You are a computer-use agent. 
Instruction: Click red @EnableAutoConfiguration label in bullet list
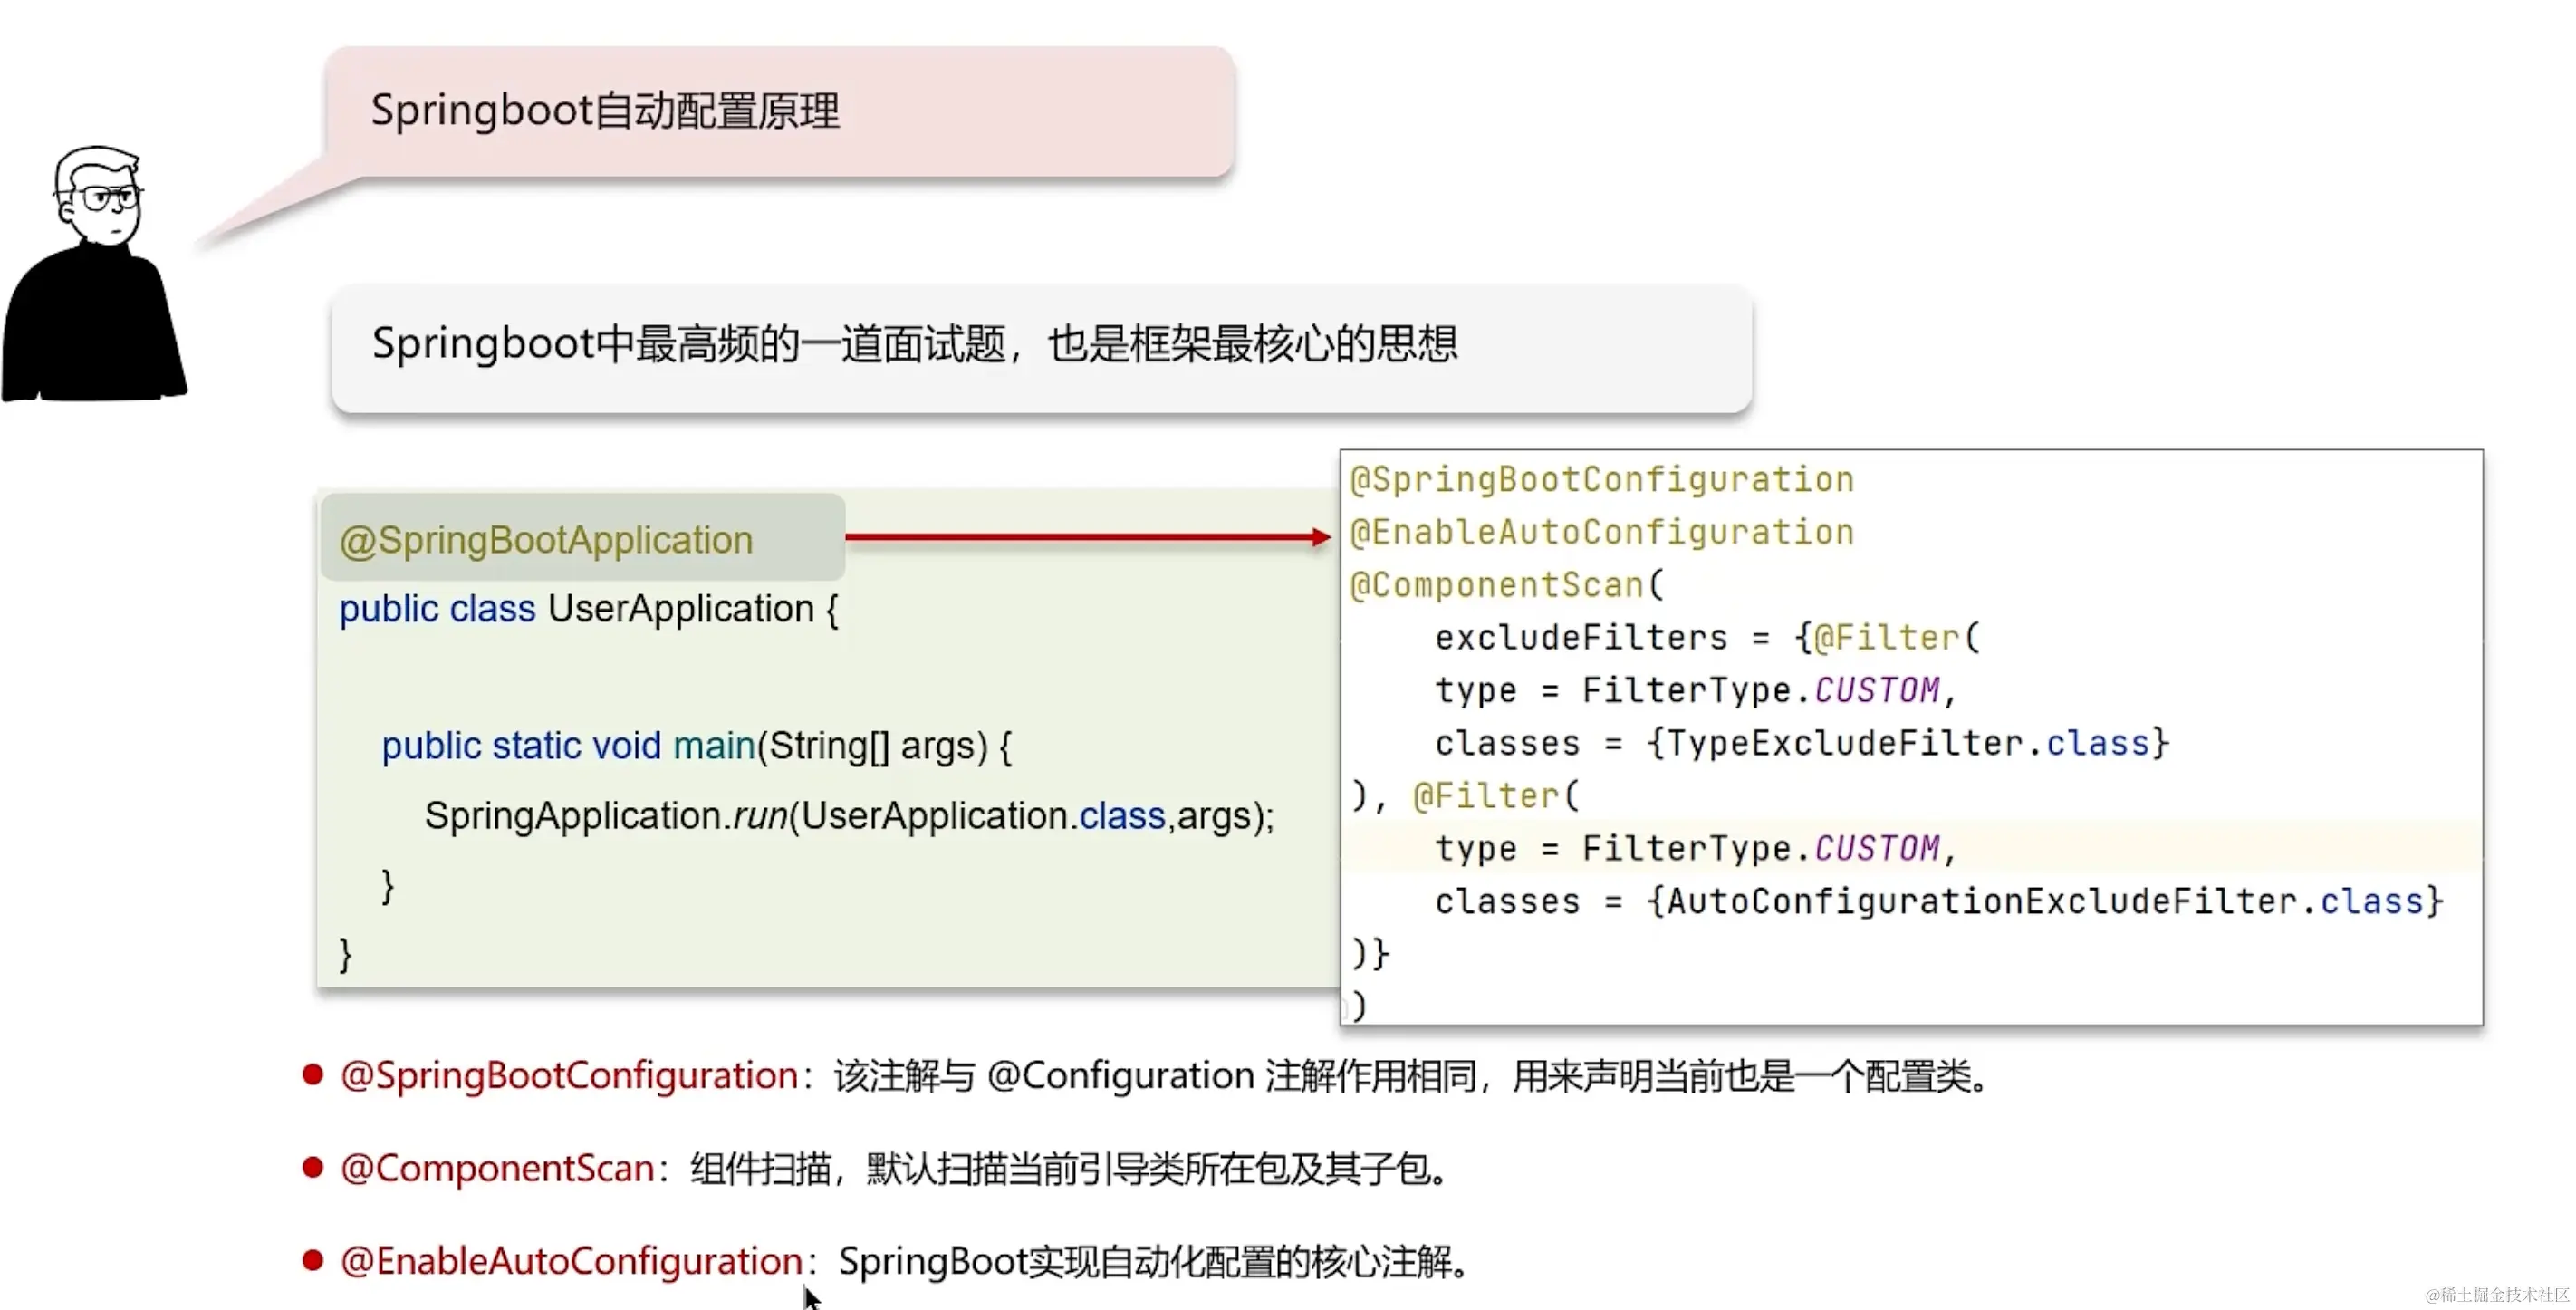(571, 1262)
